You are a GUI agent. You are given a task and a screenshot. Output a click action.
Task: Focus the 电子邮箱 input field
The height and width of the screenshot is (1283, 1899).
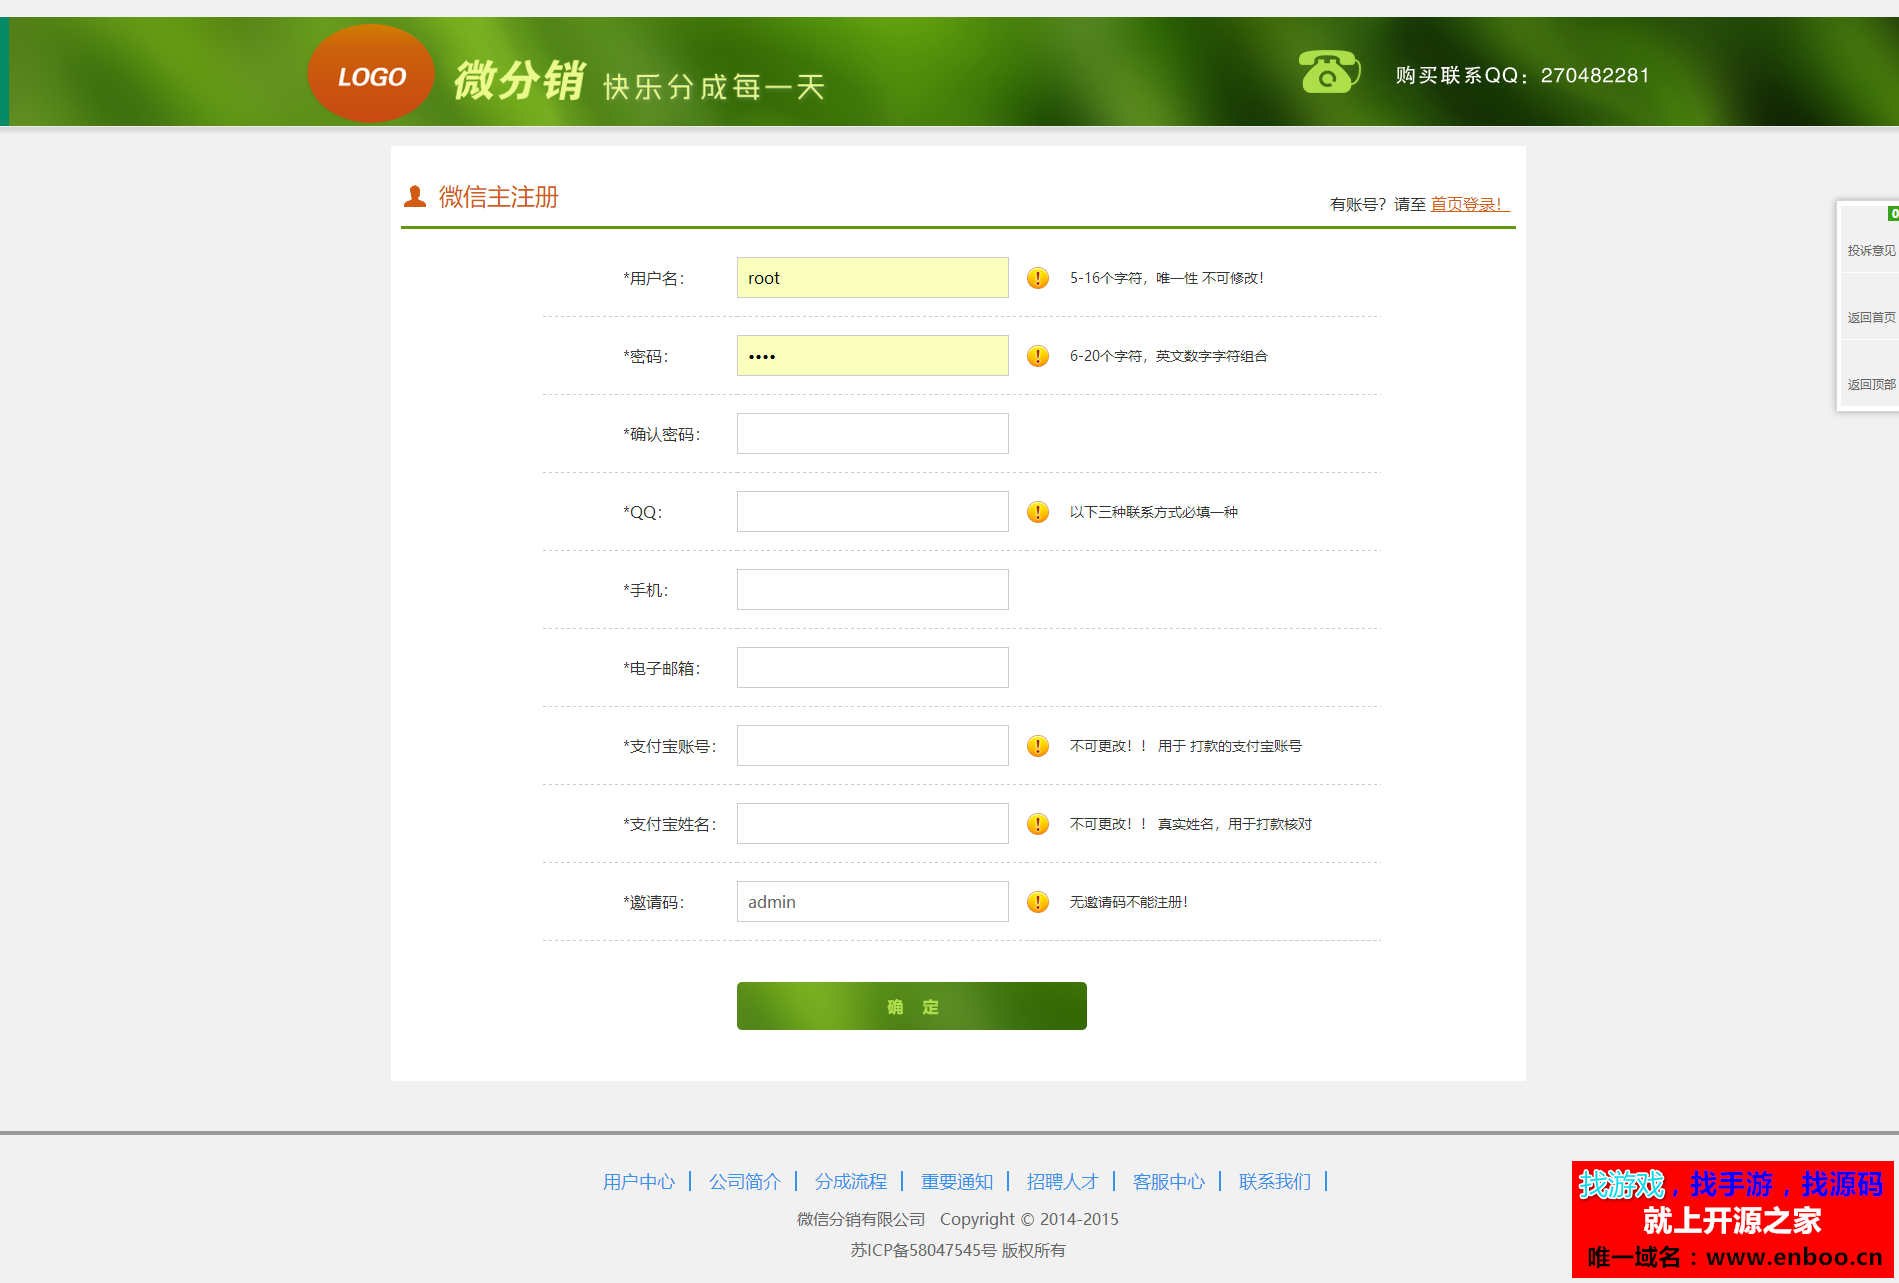tap(872, 668)
